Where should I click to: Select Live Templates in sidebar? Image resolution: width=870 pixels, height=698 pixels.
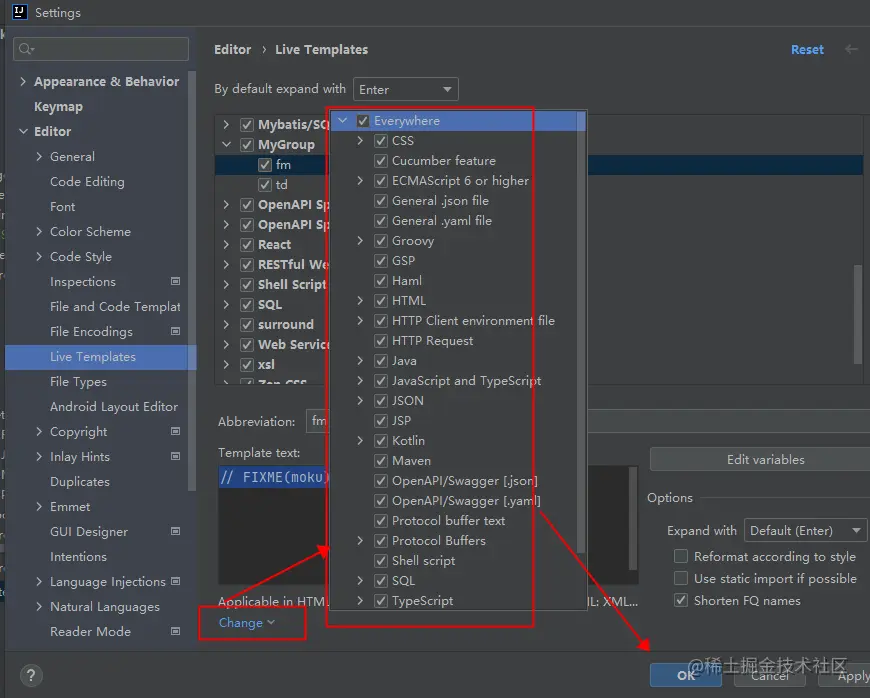[100, 357]
